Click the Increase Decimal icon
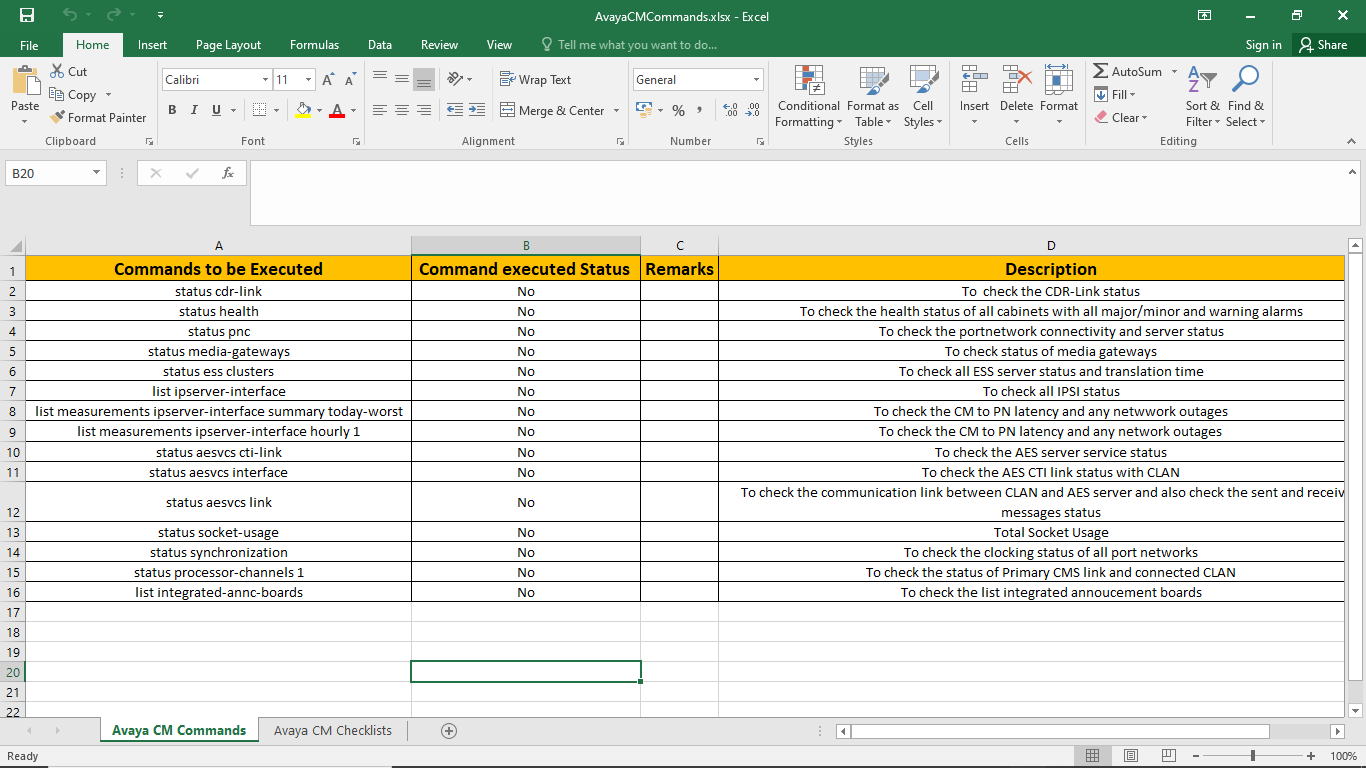 coord(730,110)
